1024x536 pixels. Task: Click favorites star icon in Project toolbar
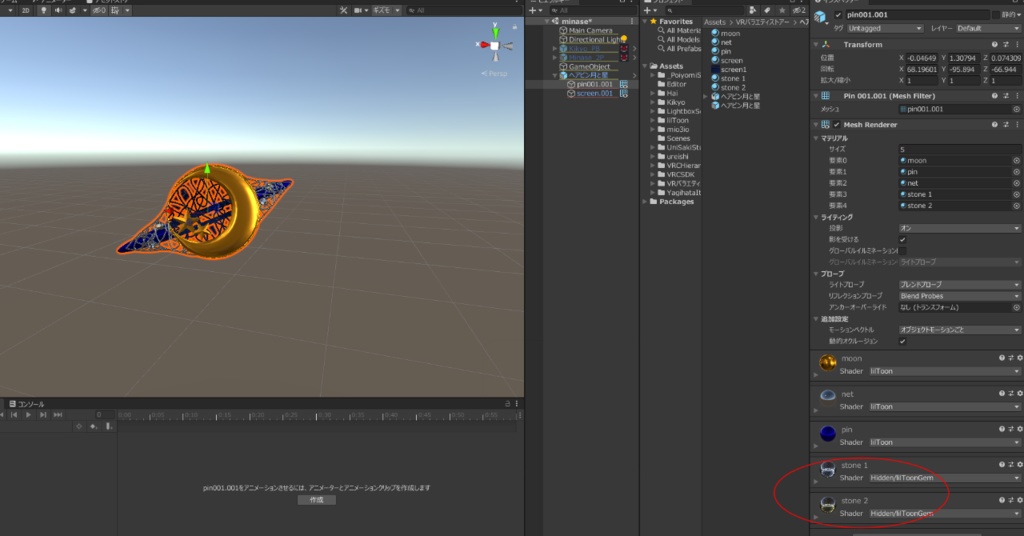tap(782, 10)
